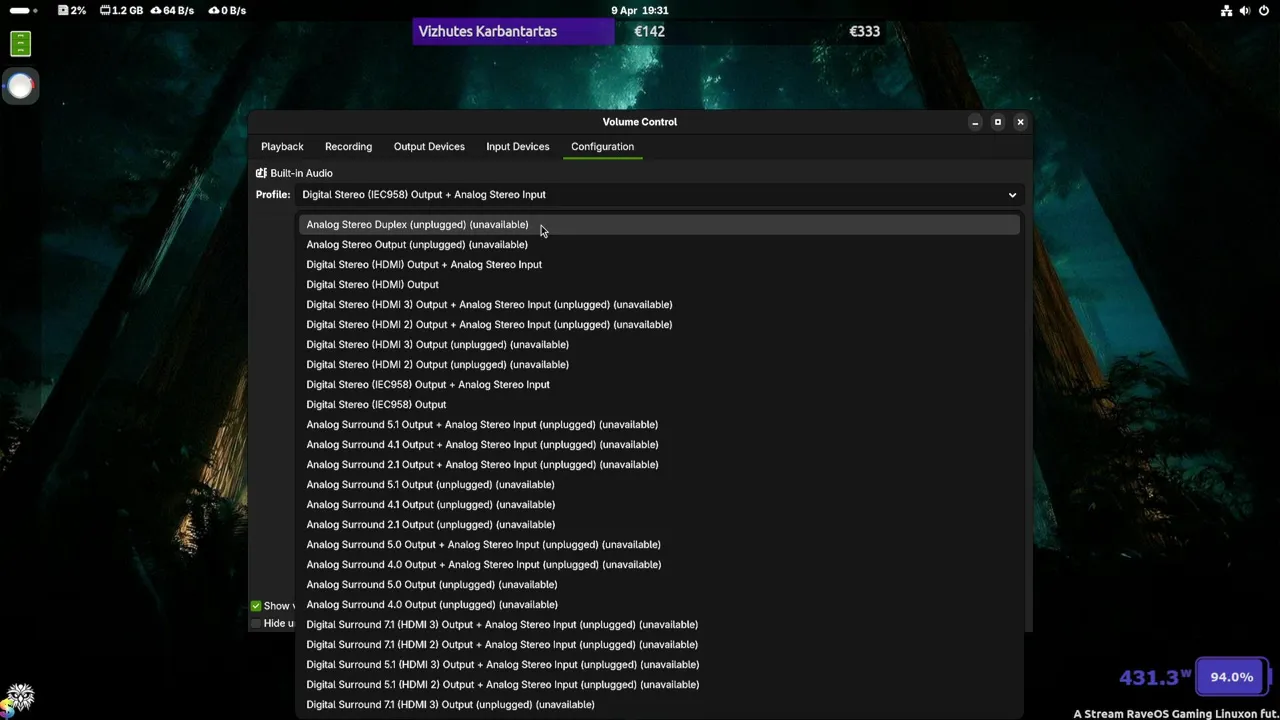1280x720 pixels.
Task: Minimize the Volume Control window
Action: [x=975, y=122]
